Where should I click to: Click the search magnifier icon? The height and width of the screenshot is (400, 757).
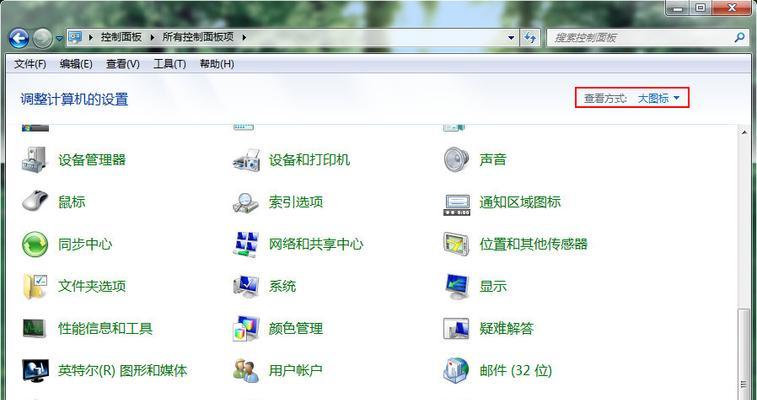pos(739,37)
